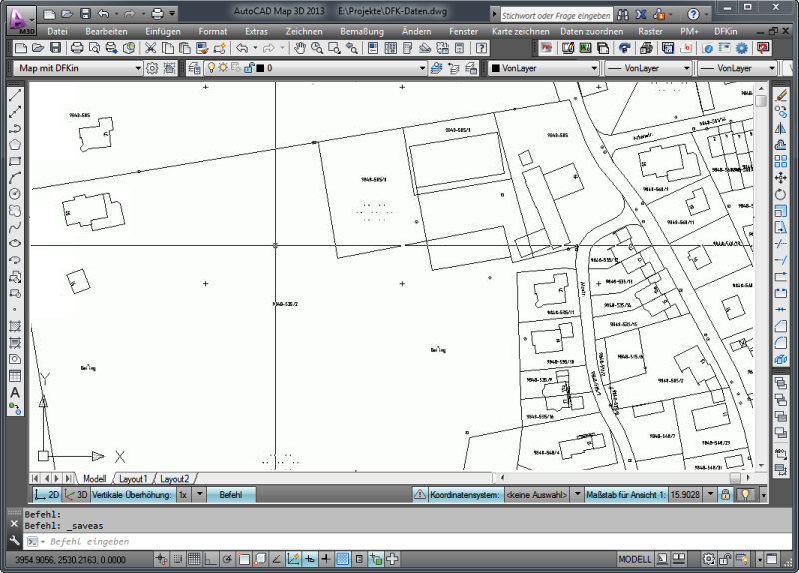
Task: Open the Zeichnen menu
Action: point(304,32)
